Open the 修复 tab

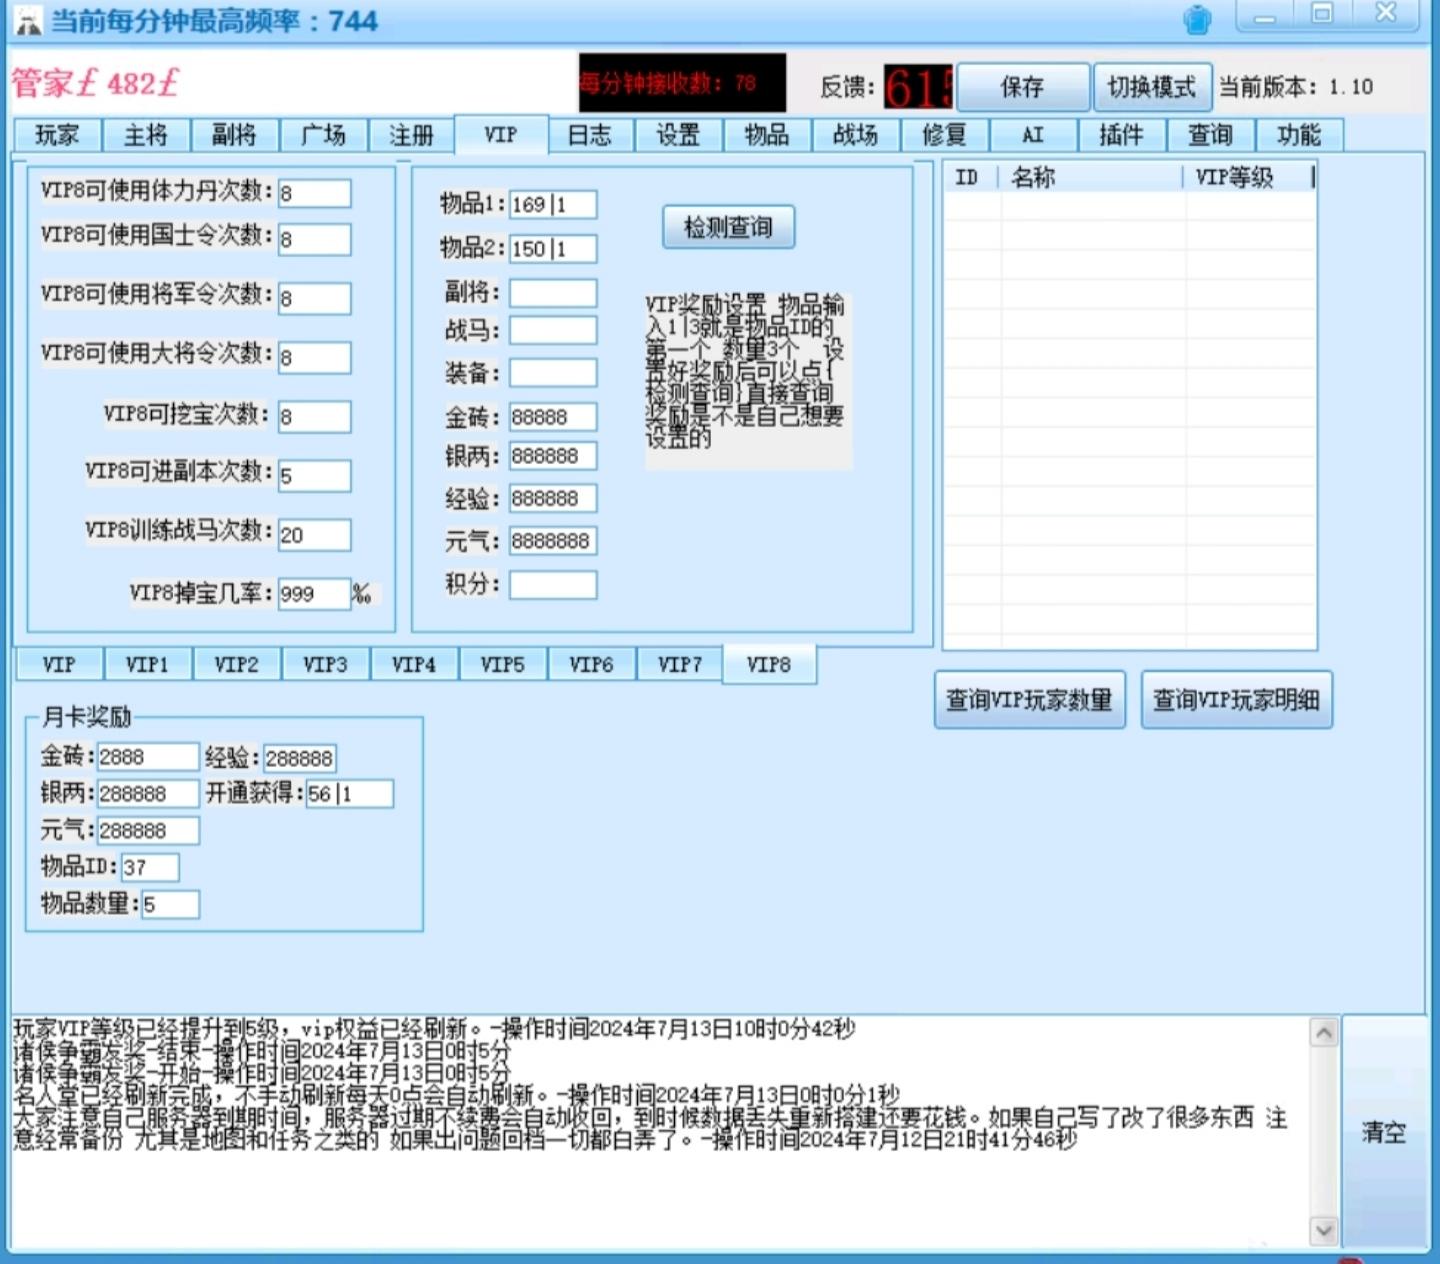click(944, 135)
